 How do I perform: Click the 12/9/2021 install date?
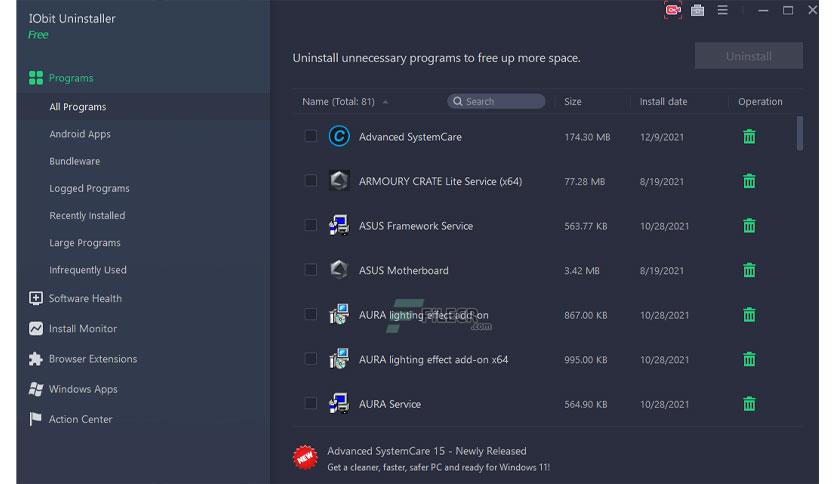[x=662, y=137]
